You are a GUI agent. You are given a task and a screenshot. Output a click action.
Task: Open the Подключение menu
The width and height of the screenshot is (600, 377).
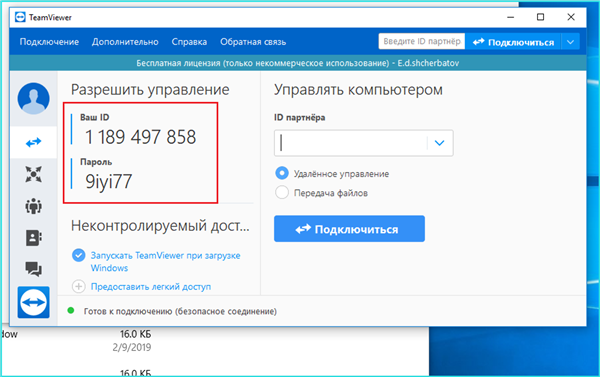pos(49,42)
